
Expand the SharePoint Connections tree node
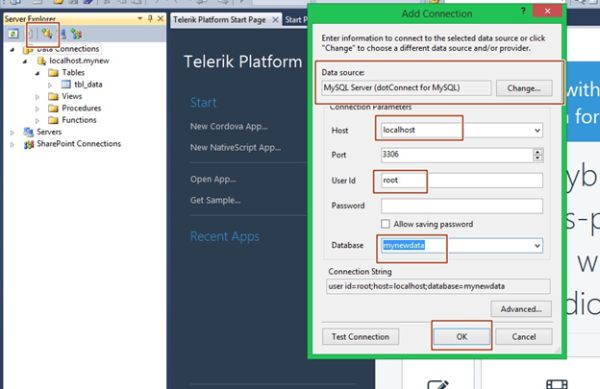(x=12, y=145)
